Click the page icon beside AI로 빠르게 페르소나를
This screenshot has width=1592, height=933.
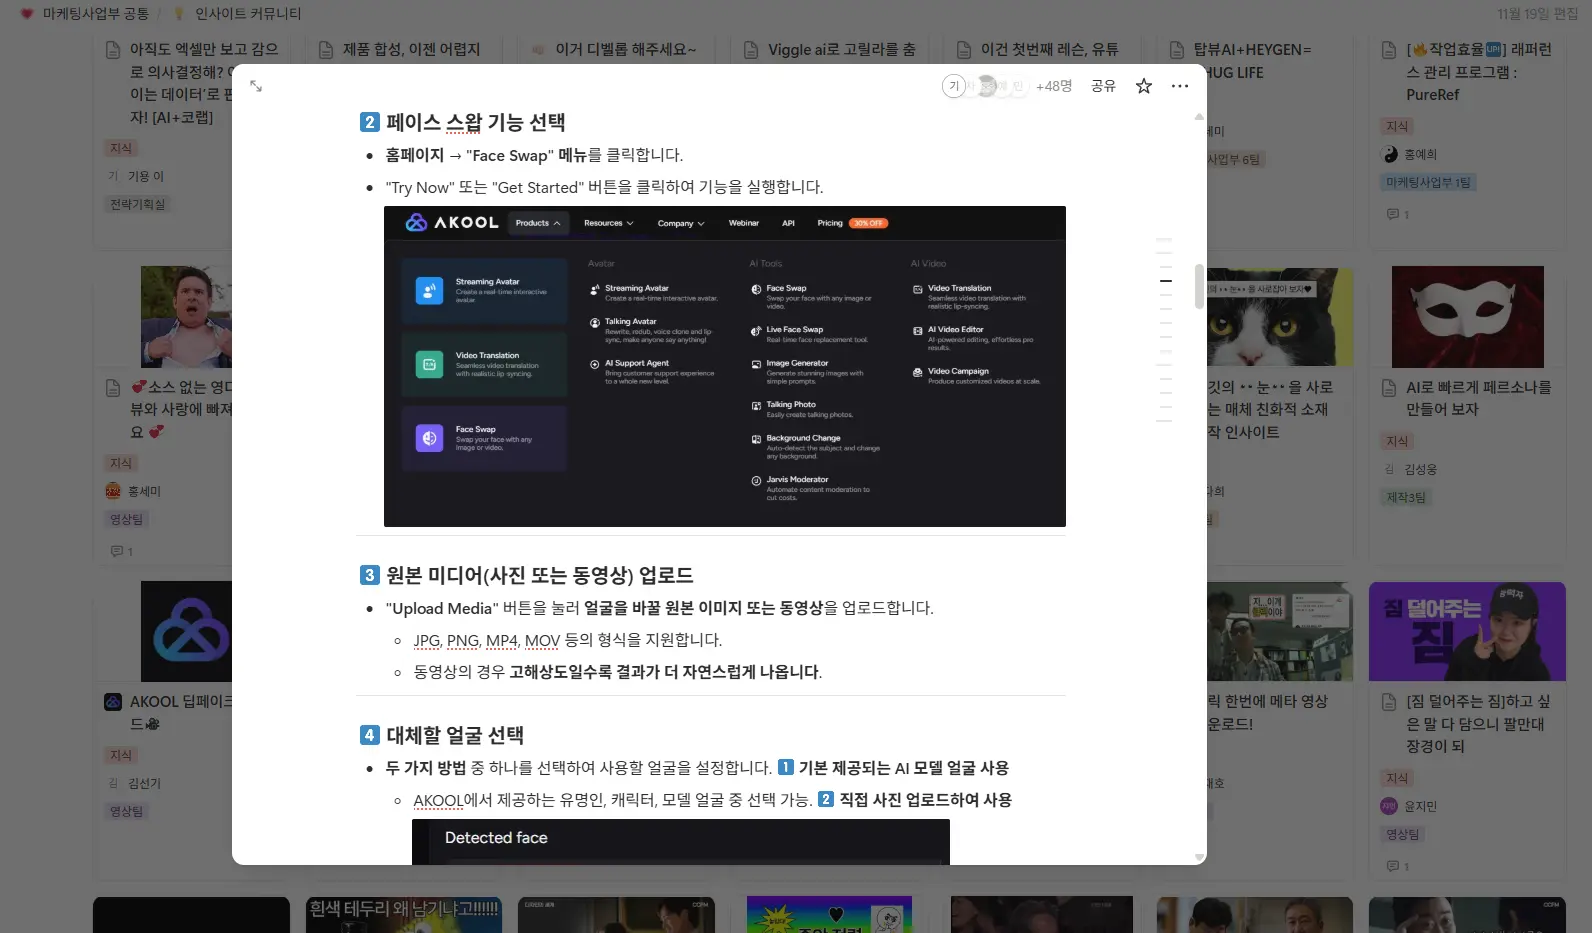1389,388
